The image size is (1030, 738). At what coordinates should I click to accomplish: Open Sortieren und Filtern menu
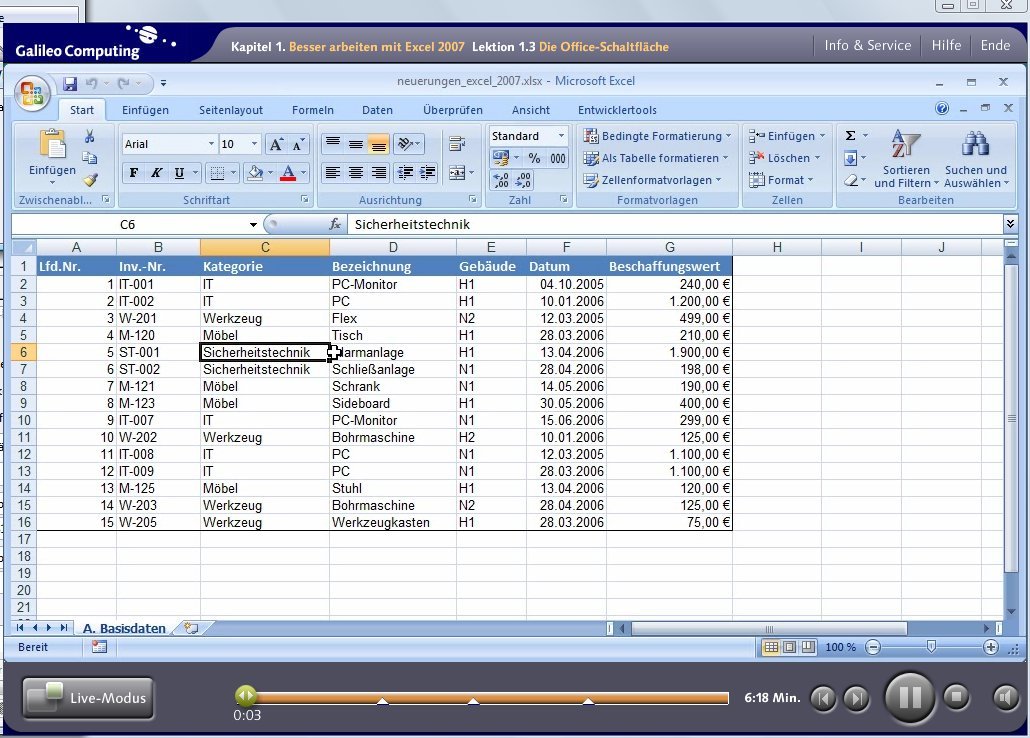pos(906,160)
